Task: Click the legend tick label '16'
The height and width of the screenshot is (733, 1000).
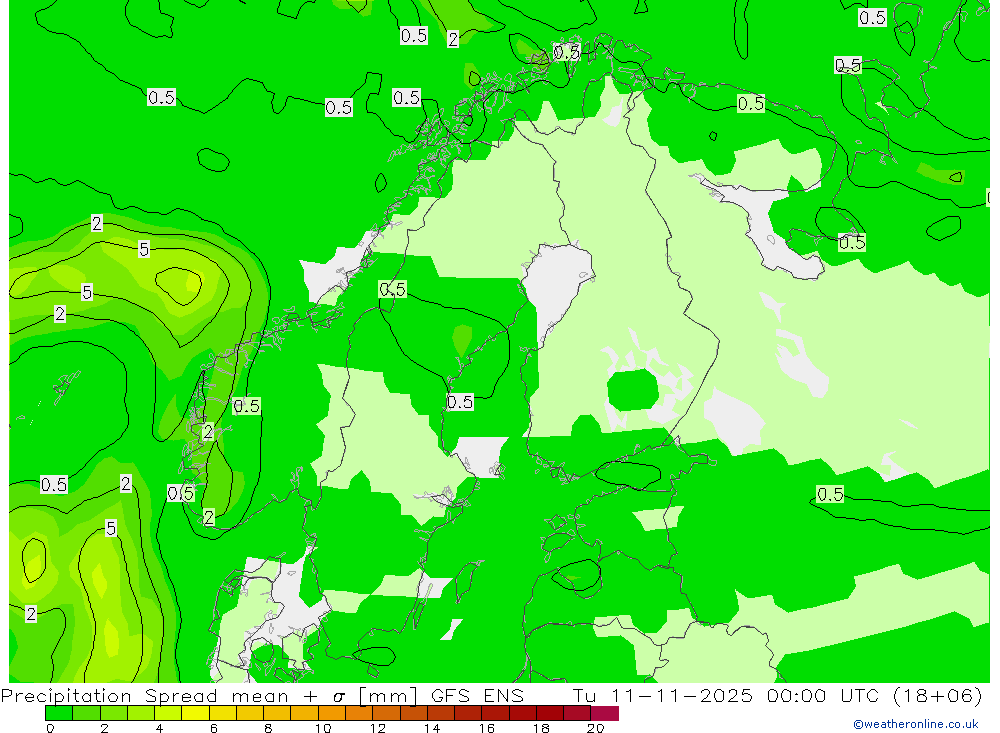Action: point(487,728)
